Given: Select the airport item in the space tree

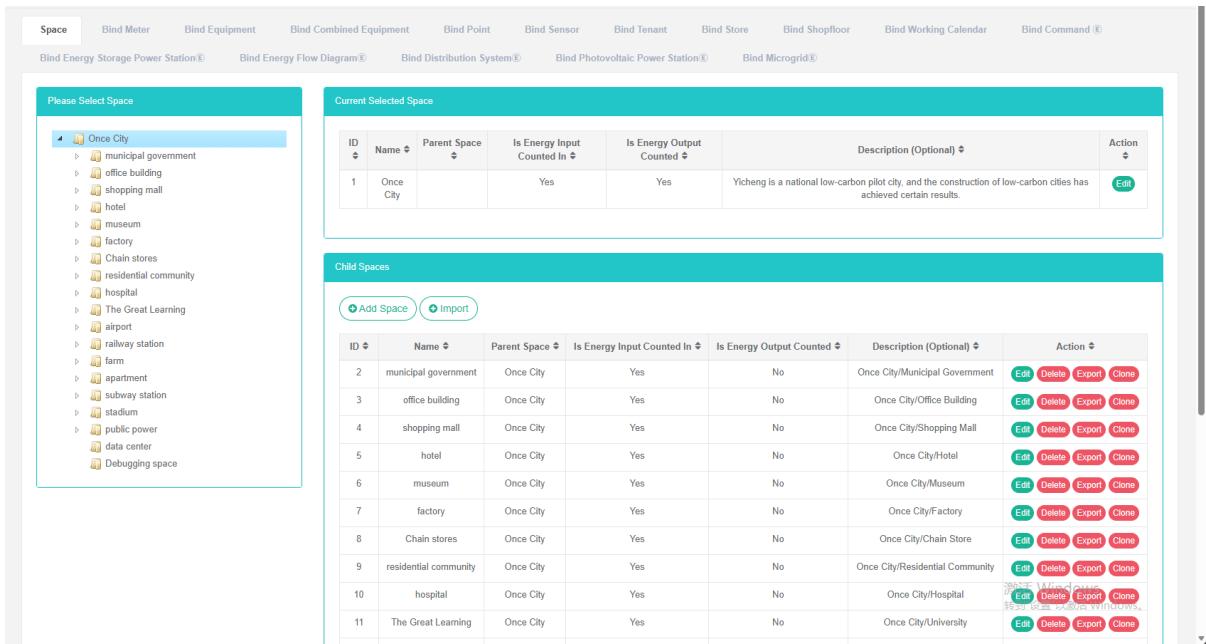Looking at the screenshot, I should [118, 327].
